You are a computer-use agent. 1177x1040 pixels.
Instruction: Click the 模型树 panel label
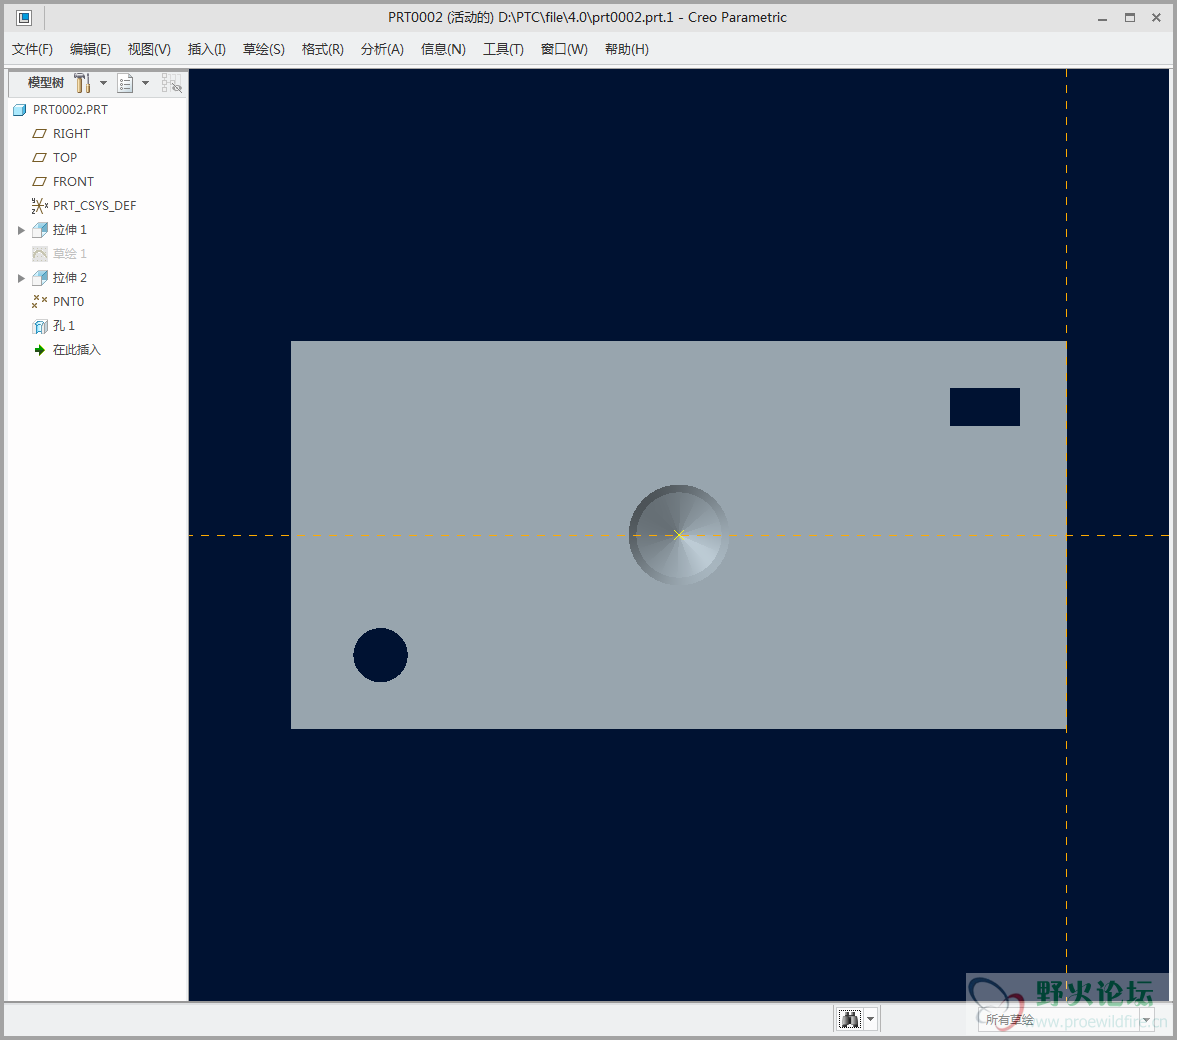pyautogui.click(x=46, y=83)
